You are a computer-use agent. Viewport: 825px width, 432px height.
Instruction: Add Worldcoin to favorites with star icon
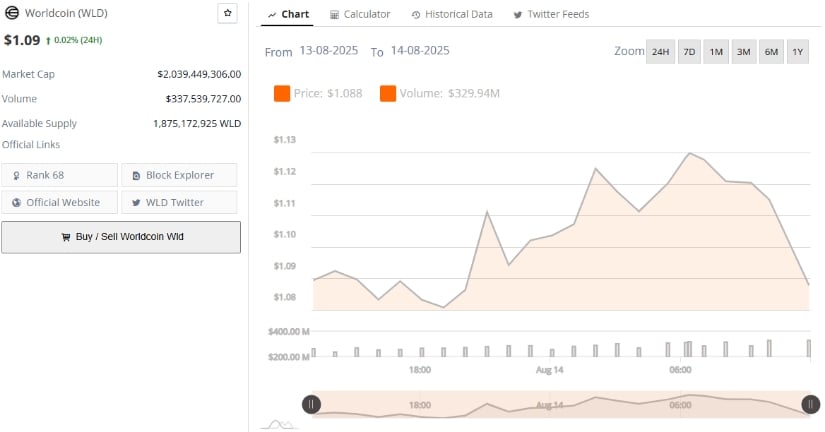(227, 13)
